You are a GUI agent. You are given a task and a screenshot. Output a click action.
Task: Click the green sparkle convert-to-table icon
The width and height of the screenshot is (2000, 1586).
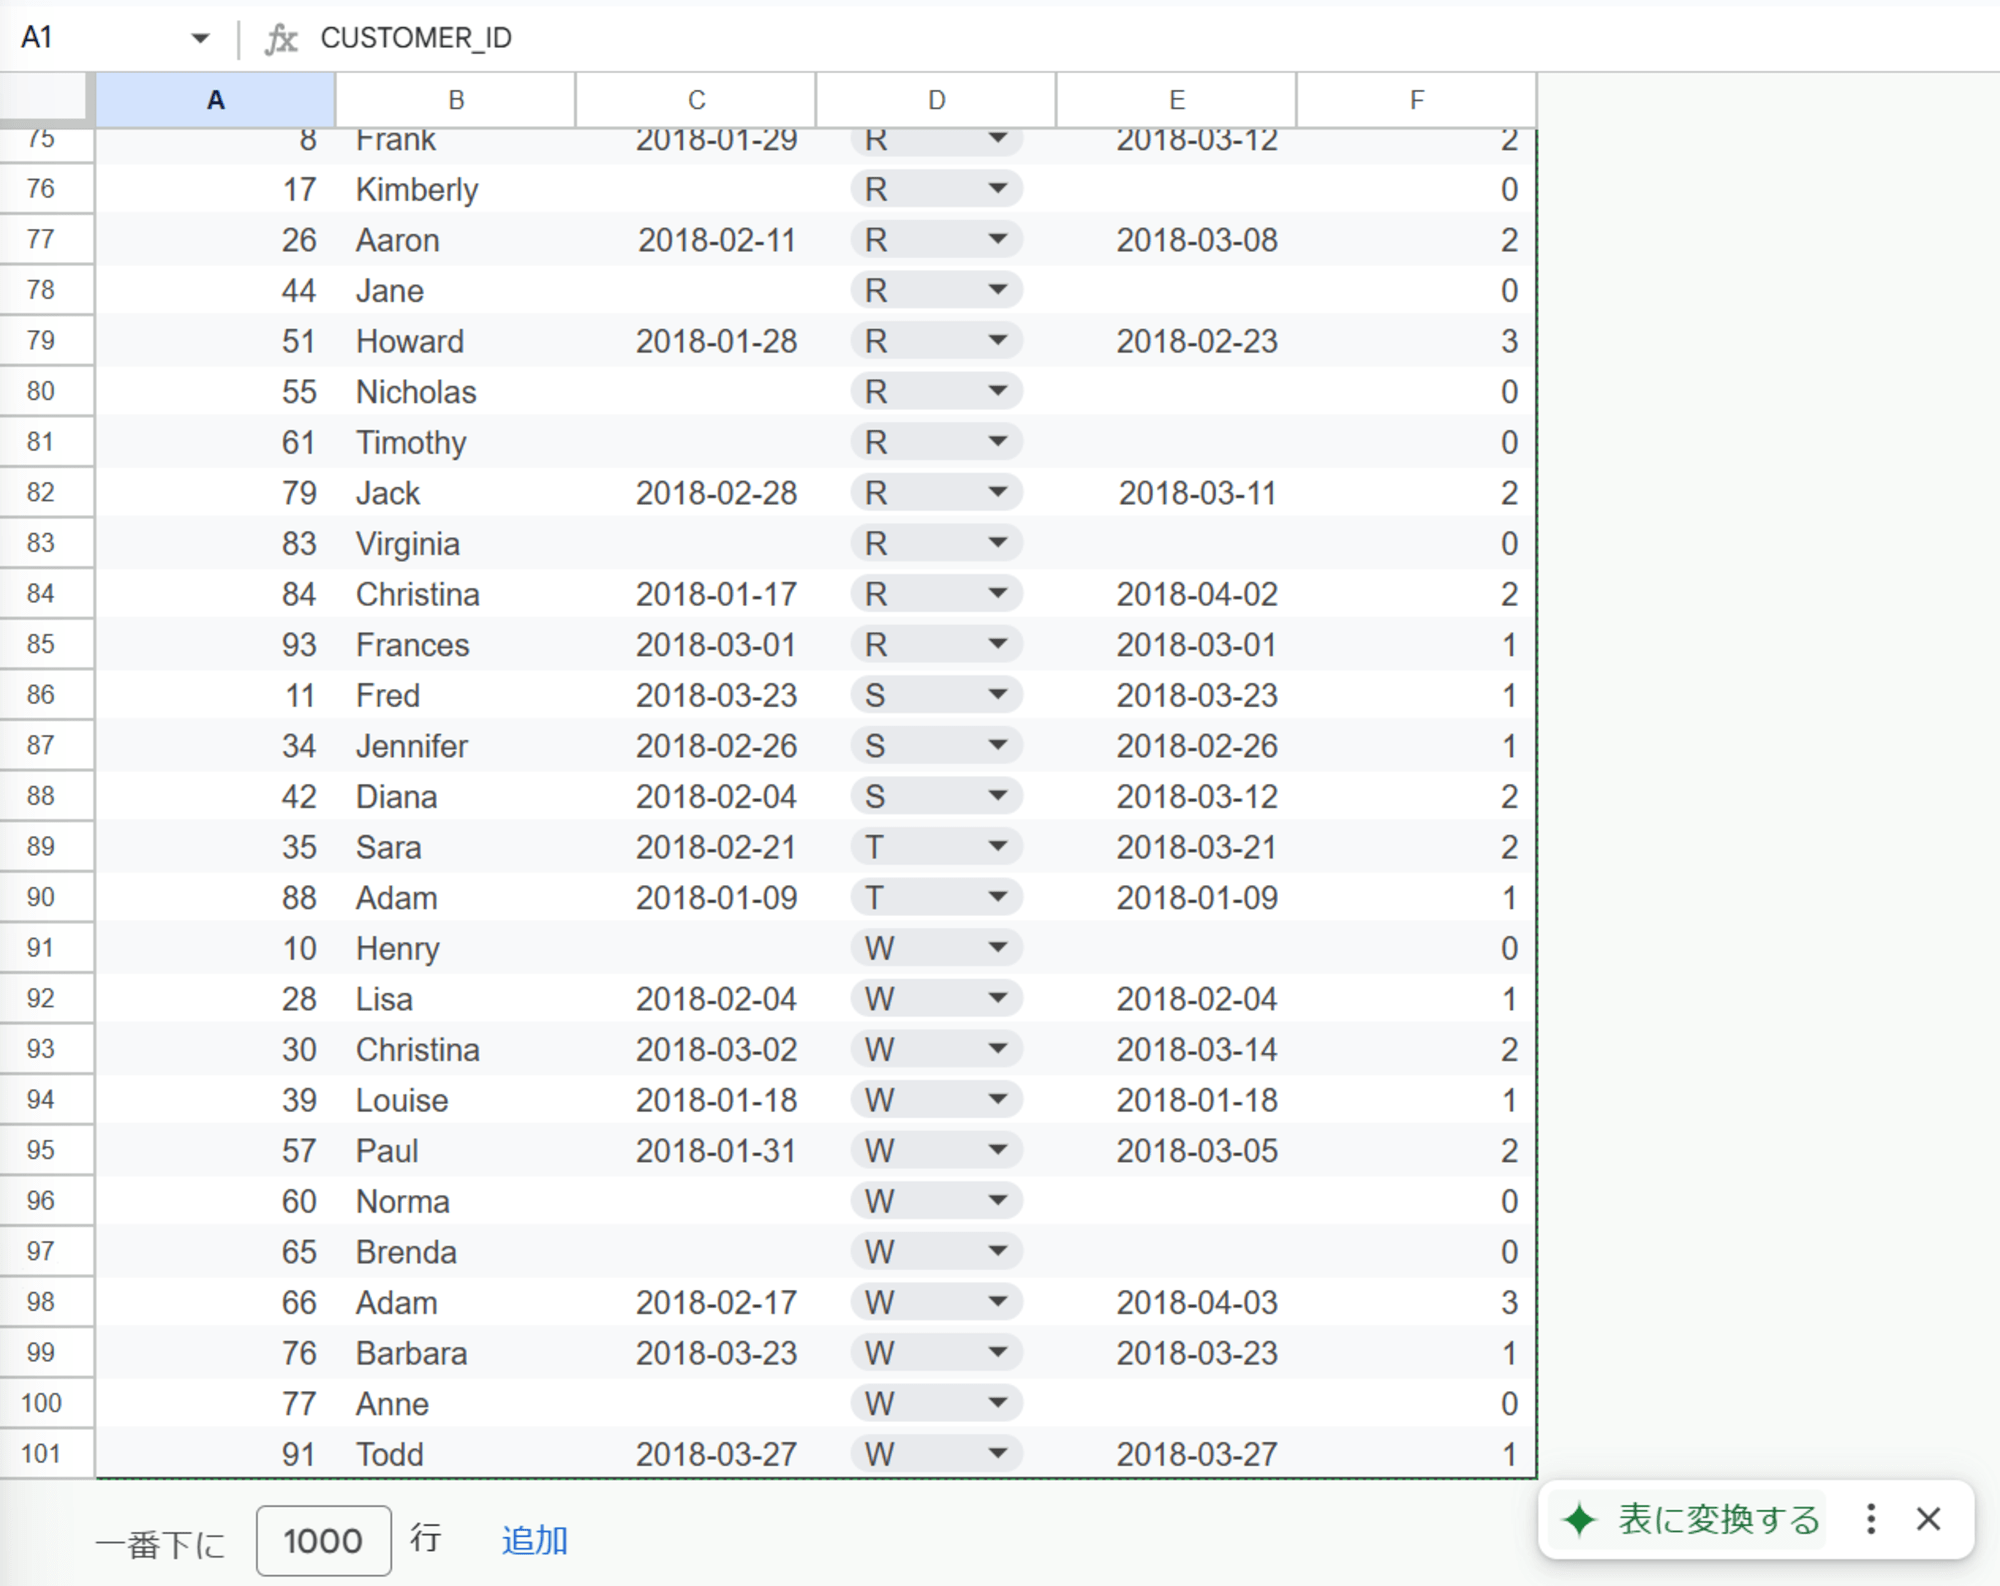pyautogui.click(x=1580, y=1520)
